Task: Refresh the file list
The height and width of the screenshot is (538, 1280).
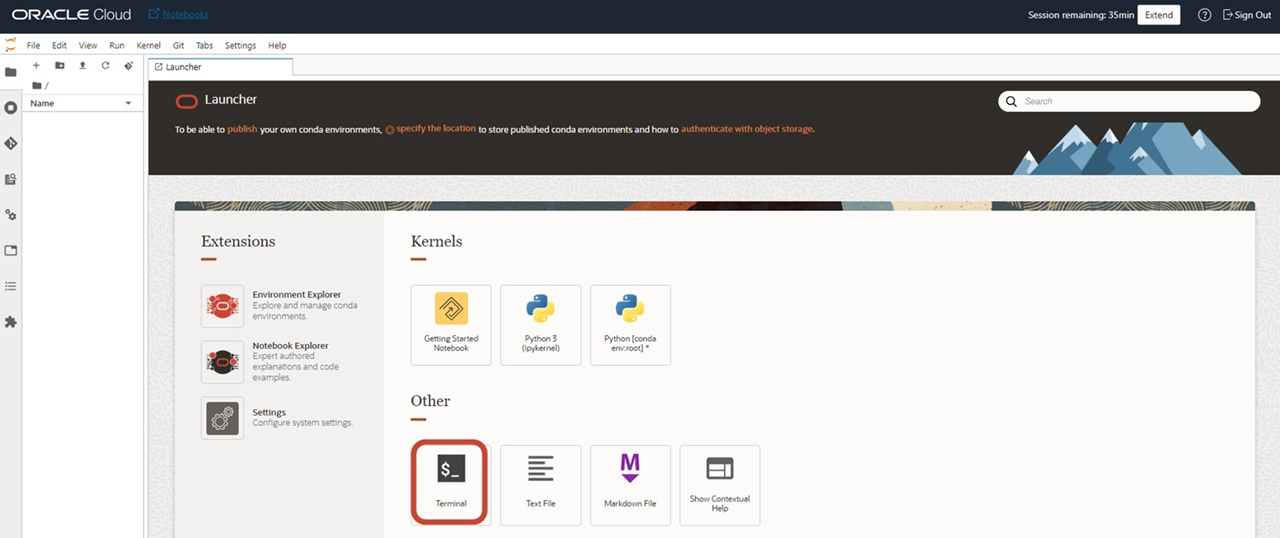Action: (105, 65)
